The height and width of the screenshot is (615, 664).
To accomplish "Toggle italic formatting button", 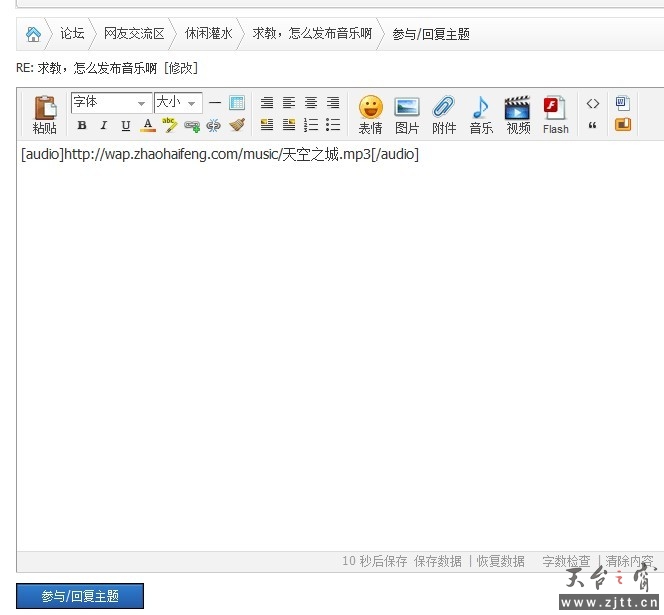I will click(103, 126).
